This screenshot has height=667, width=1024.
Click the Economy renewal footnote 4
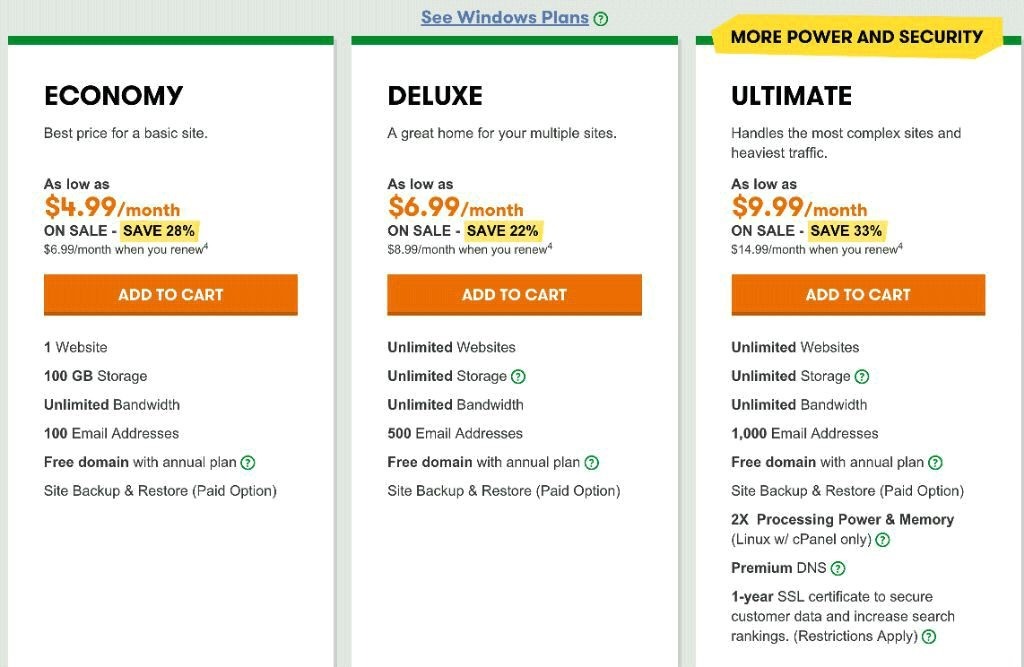[x=206, y=246]
